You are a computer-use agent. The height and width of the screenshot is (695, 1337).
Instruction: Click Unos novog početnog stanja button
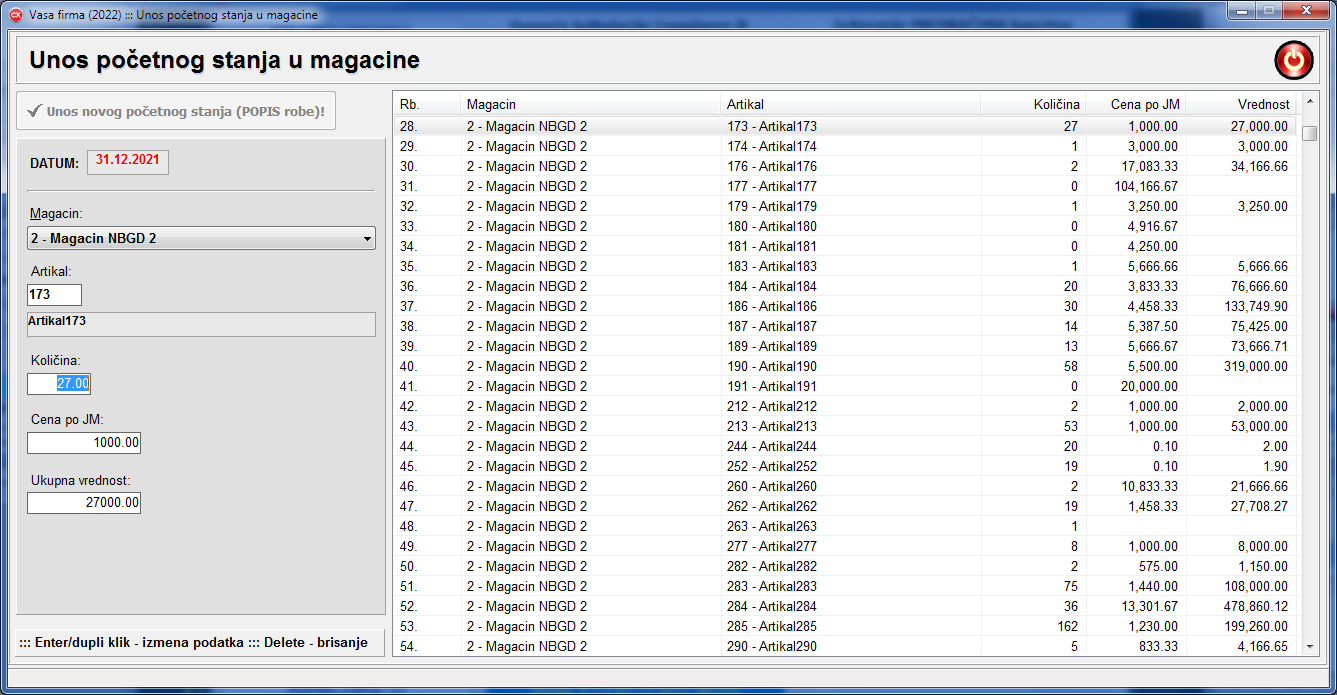176,111
